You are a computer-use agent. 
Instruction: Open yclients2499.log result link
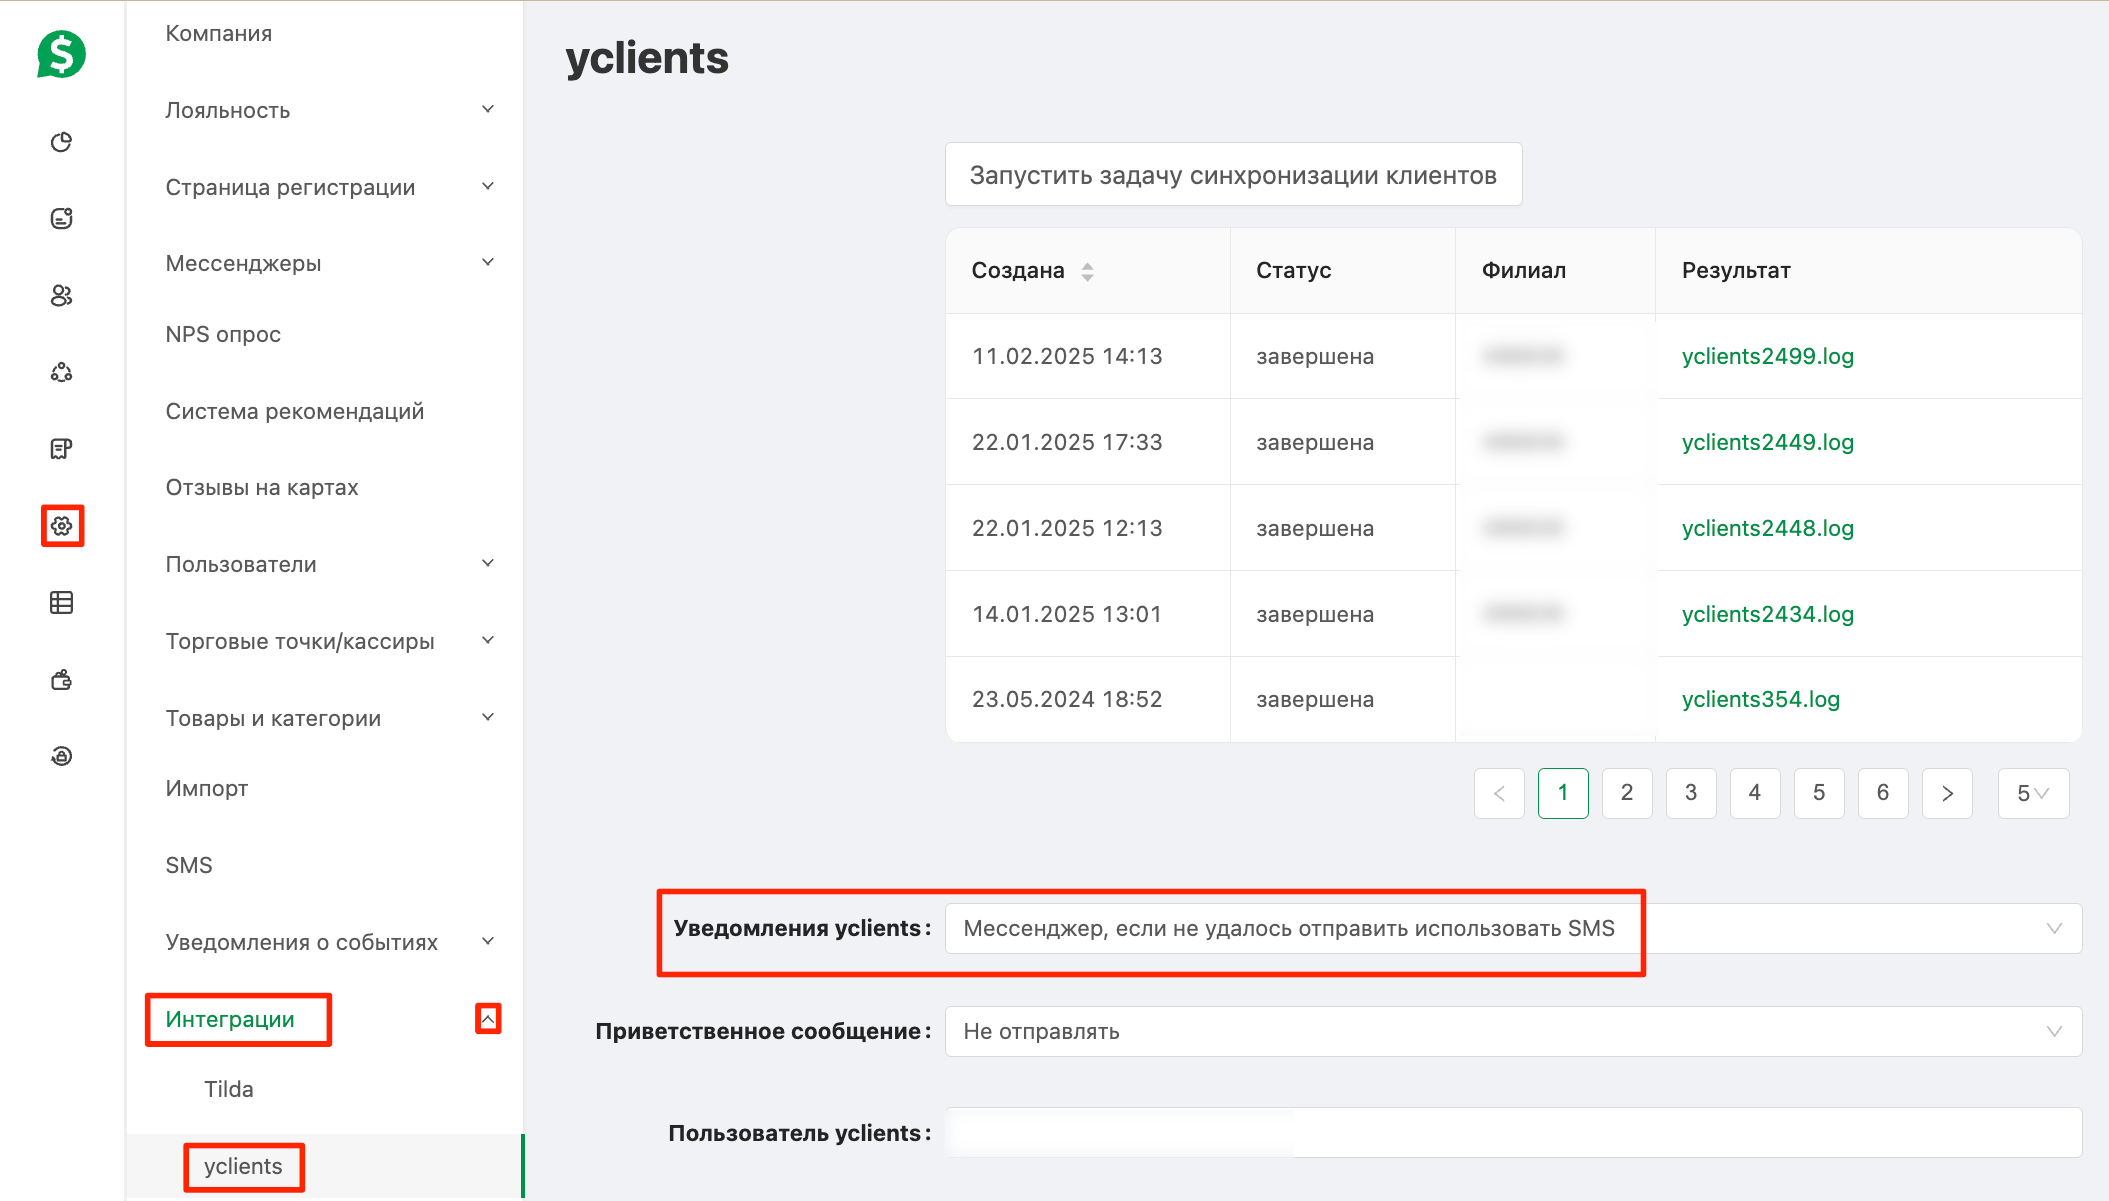pos(1767,356)
